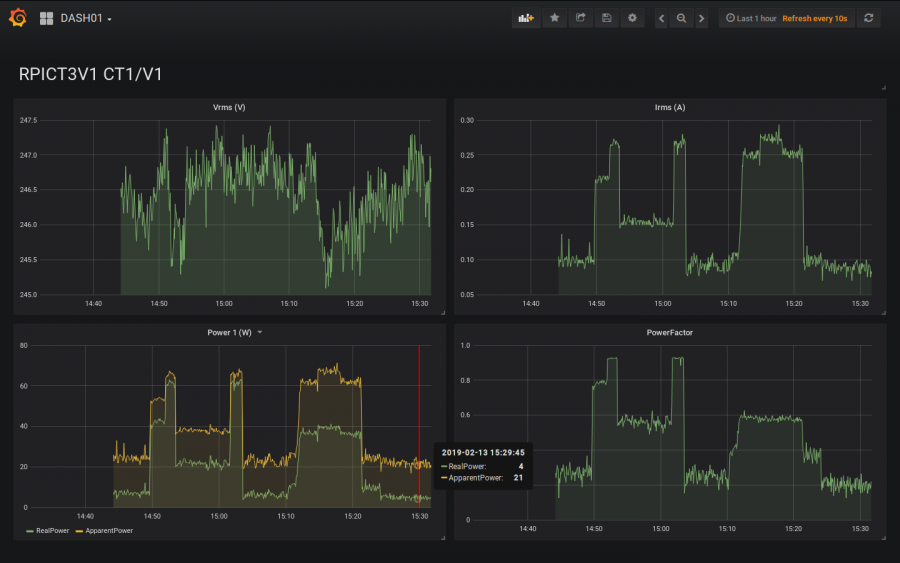Image resolution: width=900 pixels, height=563 pixels.
Task: Star this dashboard as favorite
Action: tap(554, 18)
